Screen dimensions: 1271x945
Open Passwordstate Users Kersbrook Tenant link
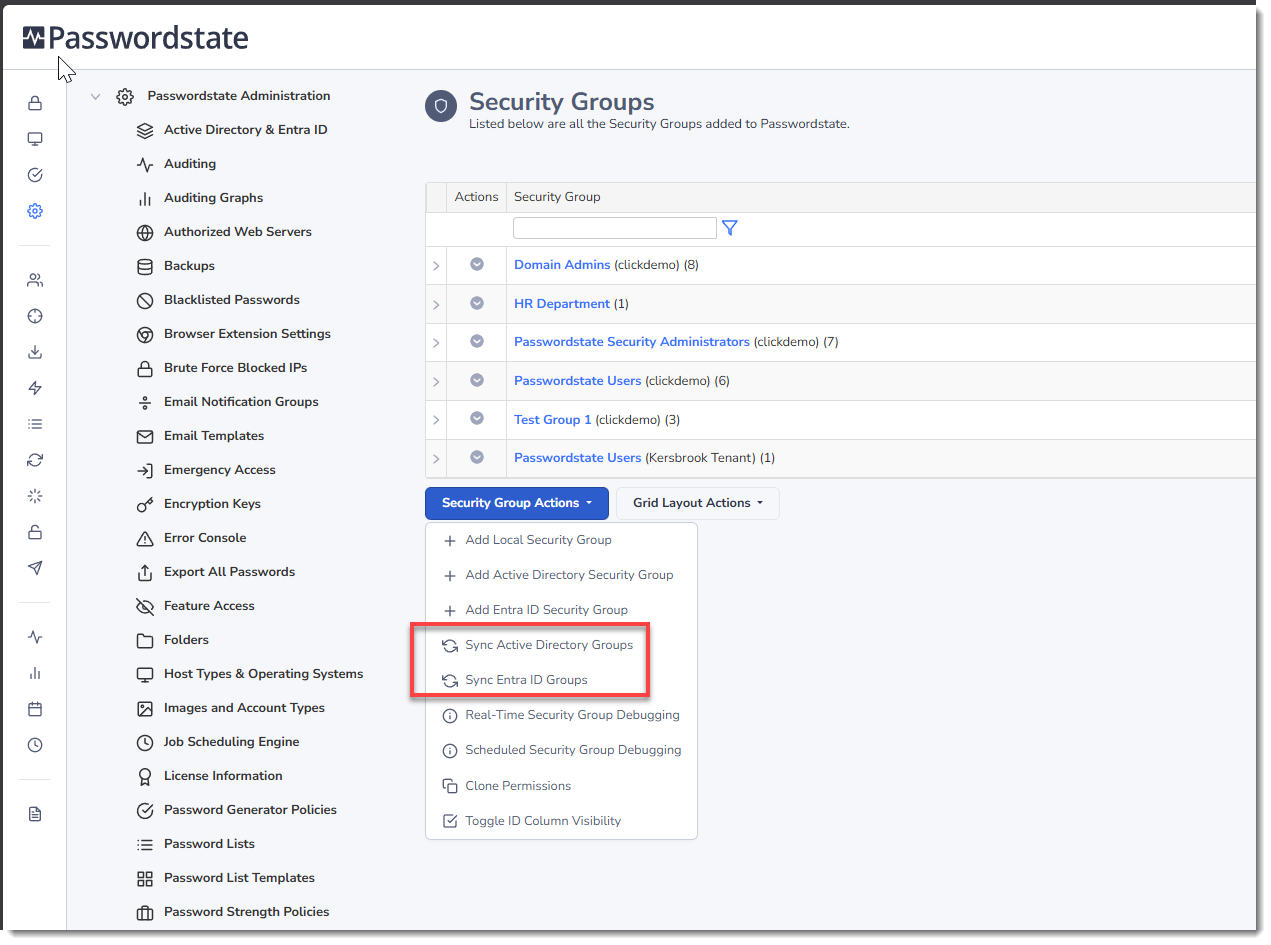point(578,458)
